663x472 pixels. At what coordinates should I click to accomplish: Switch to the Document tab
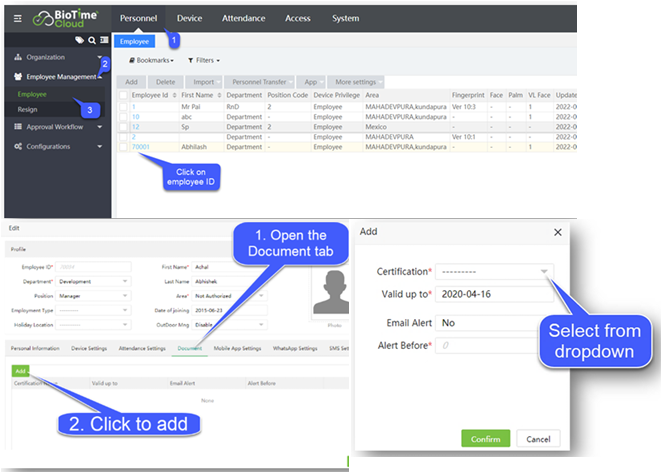click(191, 348)
